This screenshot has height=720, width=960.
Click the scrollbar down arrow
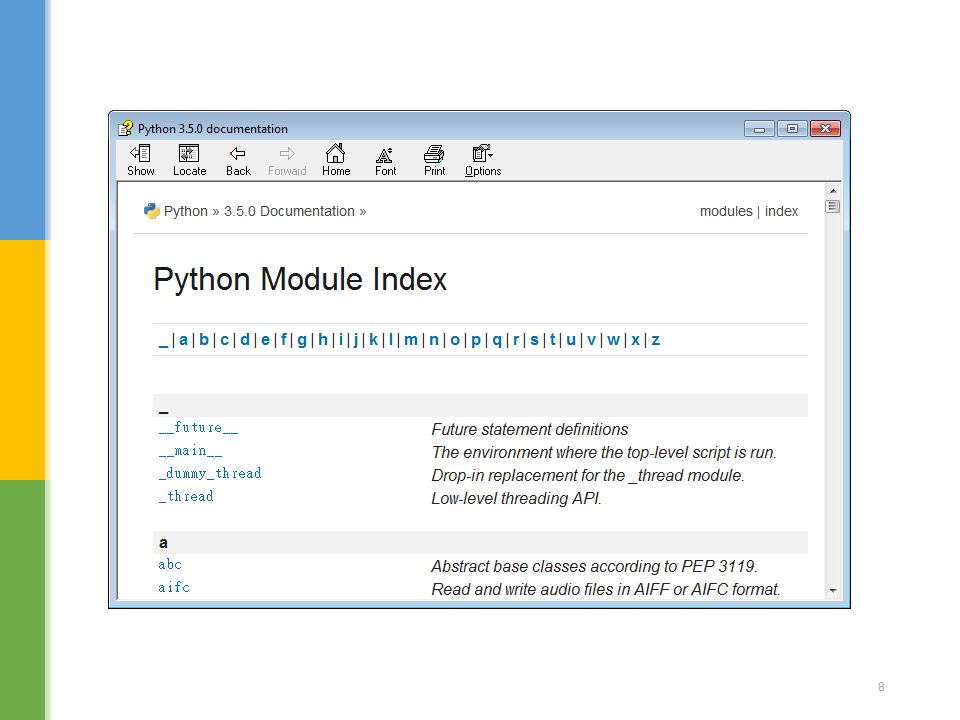(833, 591)
